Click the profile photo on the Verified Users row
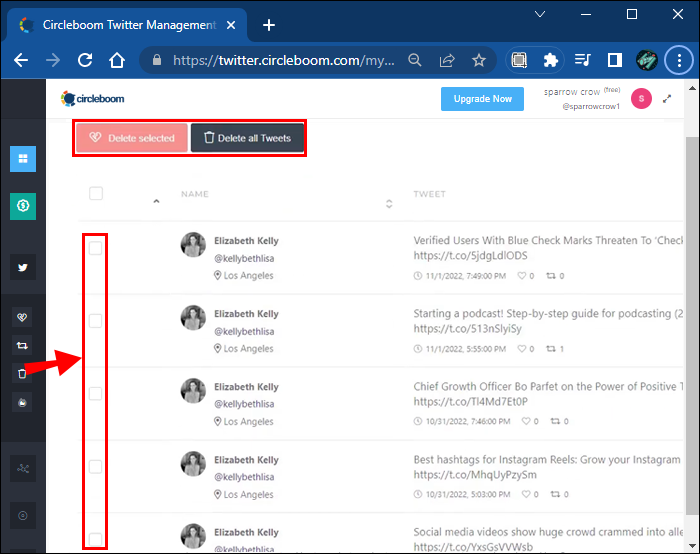 193,245
